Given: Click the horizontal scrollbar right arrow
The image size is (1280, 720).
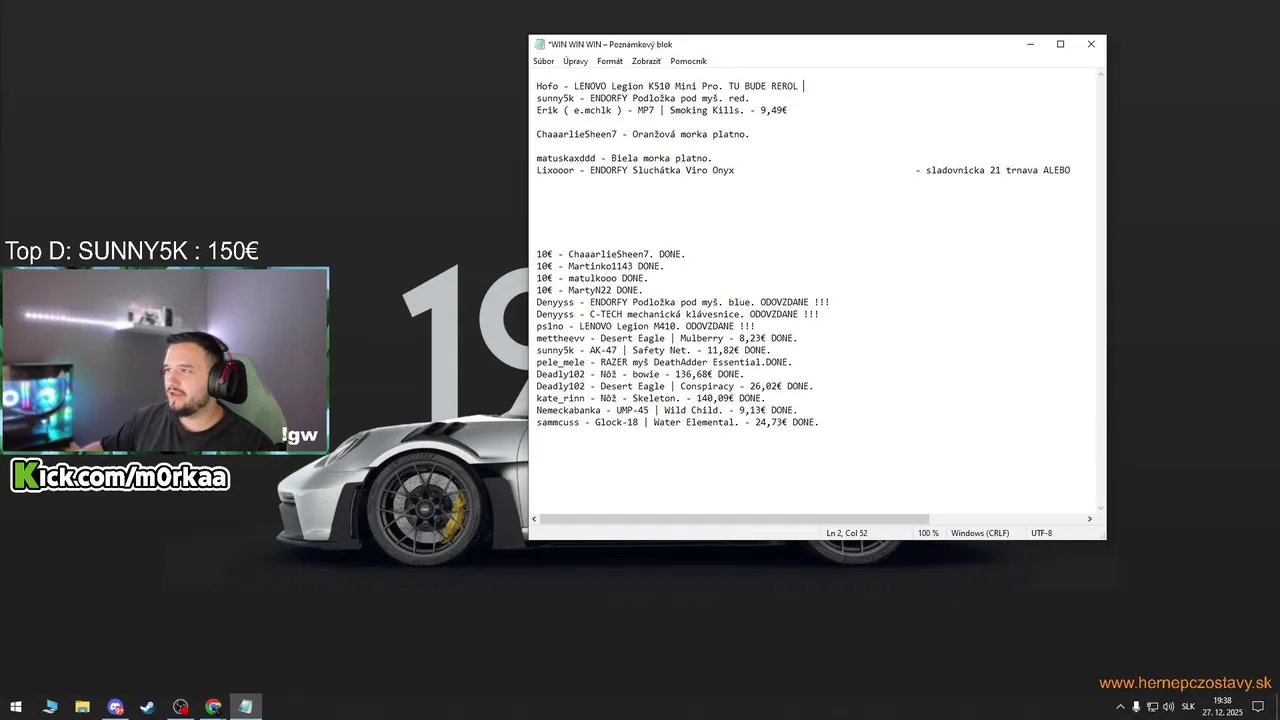Looking at the screenshot, I should pyautogui.click(x=1090, y=519).
